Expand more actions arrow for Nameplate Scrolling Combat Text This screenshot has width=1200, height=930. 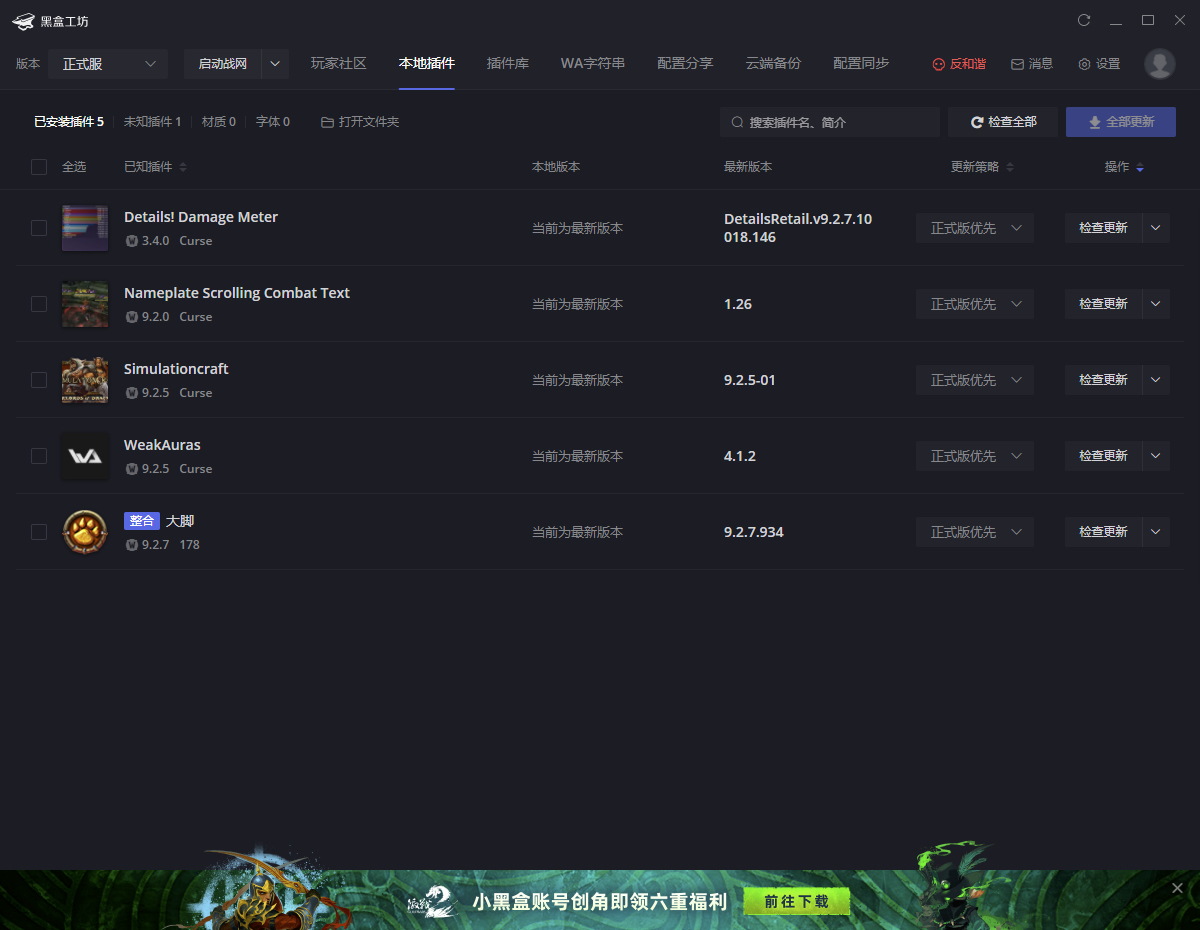[1156, 304]
